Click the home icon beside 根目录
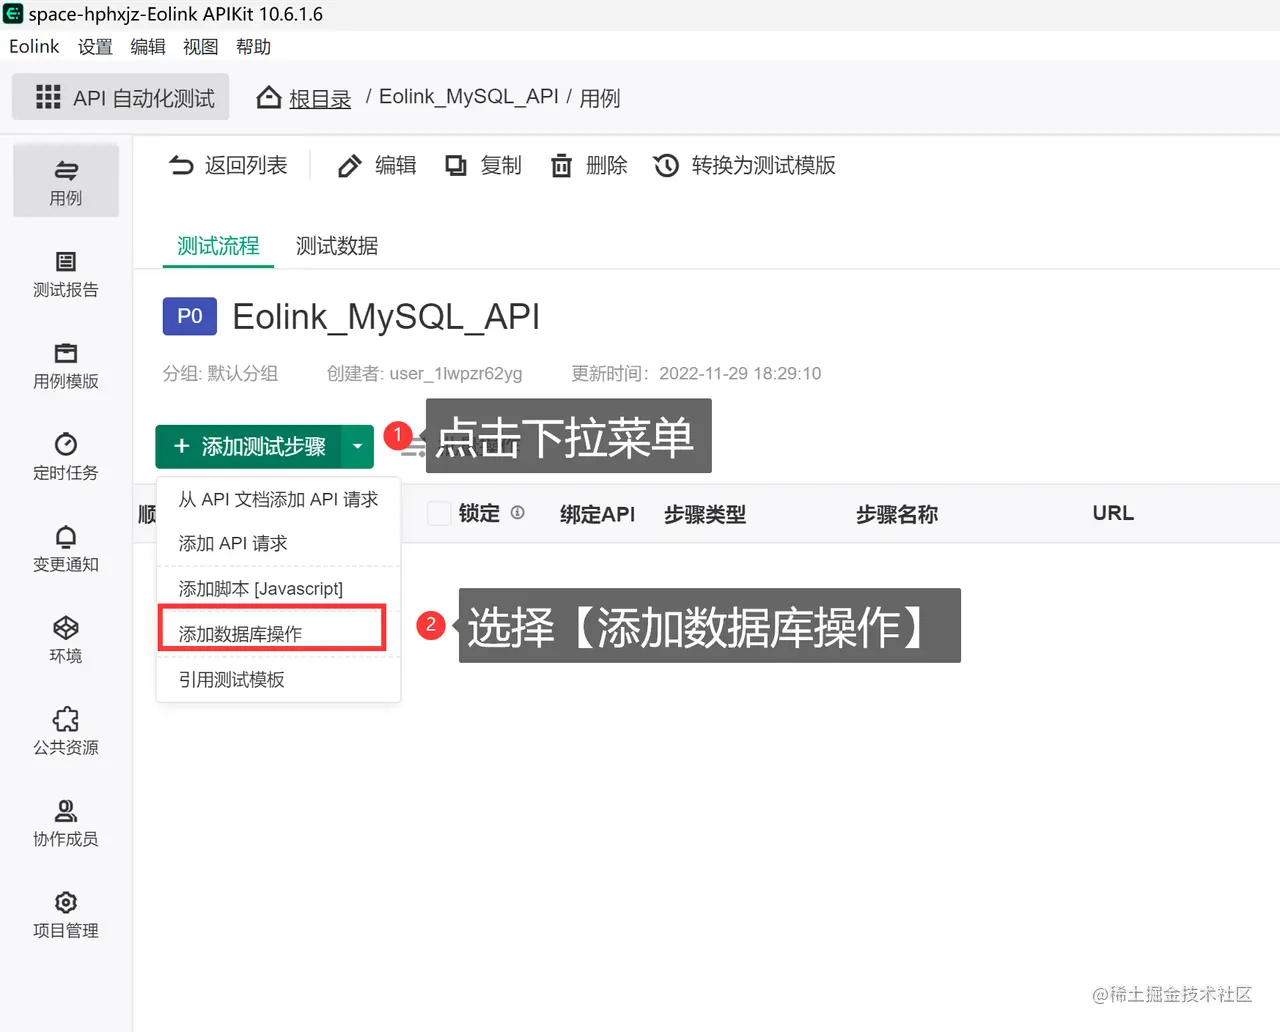Screen dimensions: 1280x1032 tap(268, 97)
